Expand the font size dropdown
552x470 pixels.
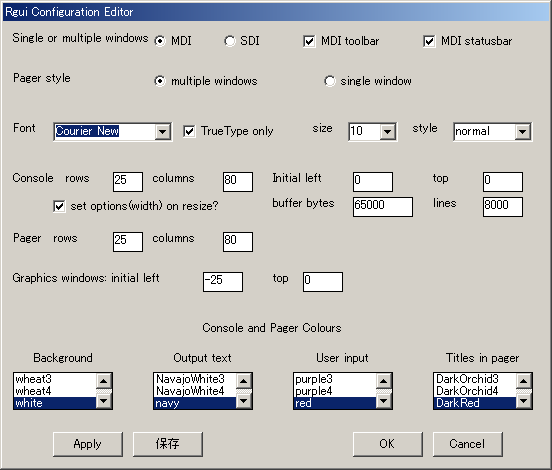(x=388, y=132)
